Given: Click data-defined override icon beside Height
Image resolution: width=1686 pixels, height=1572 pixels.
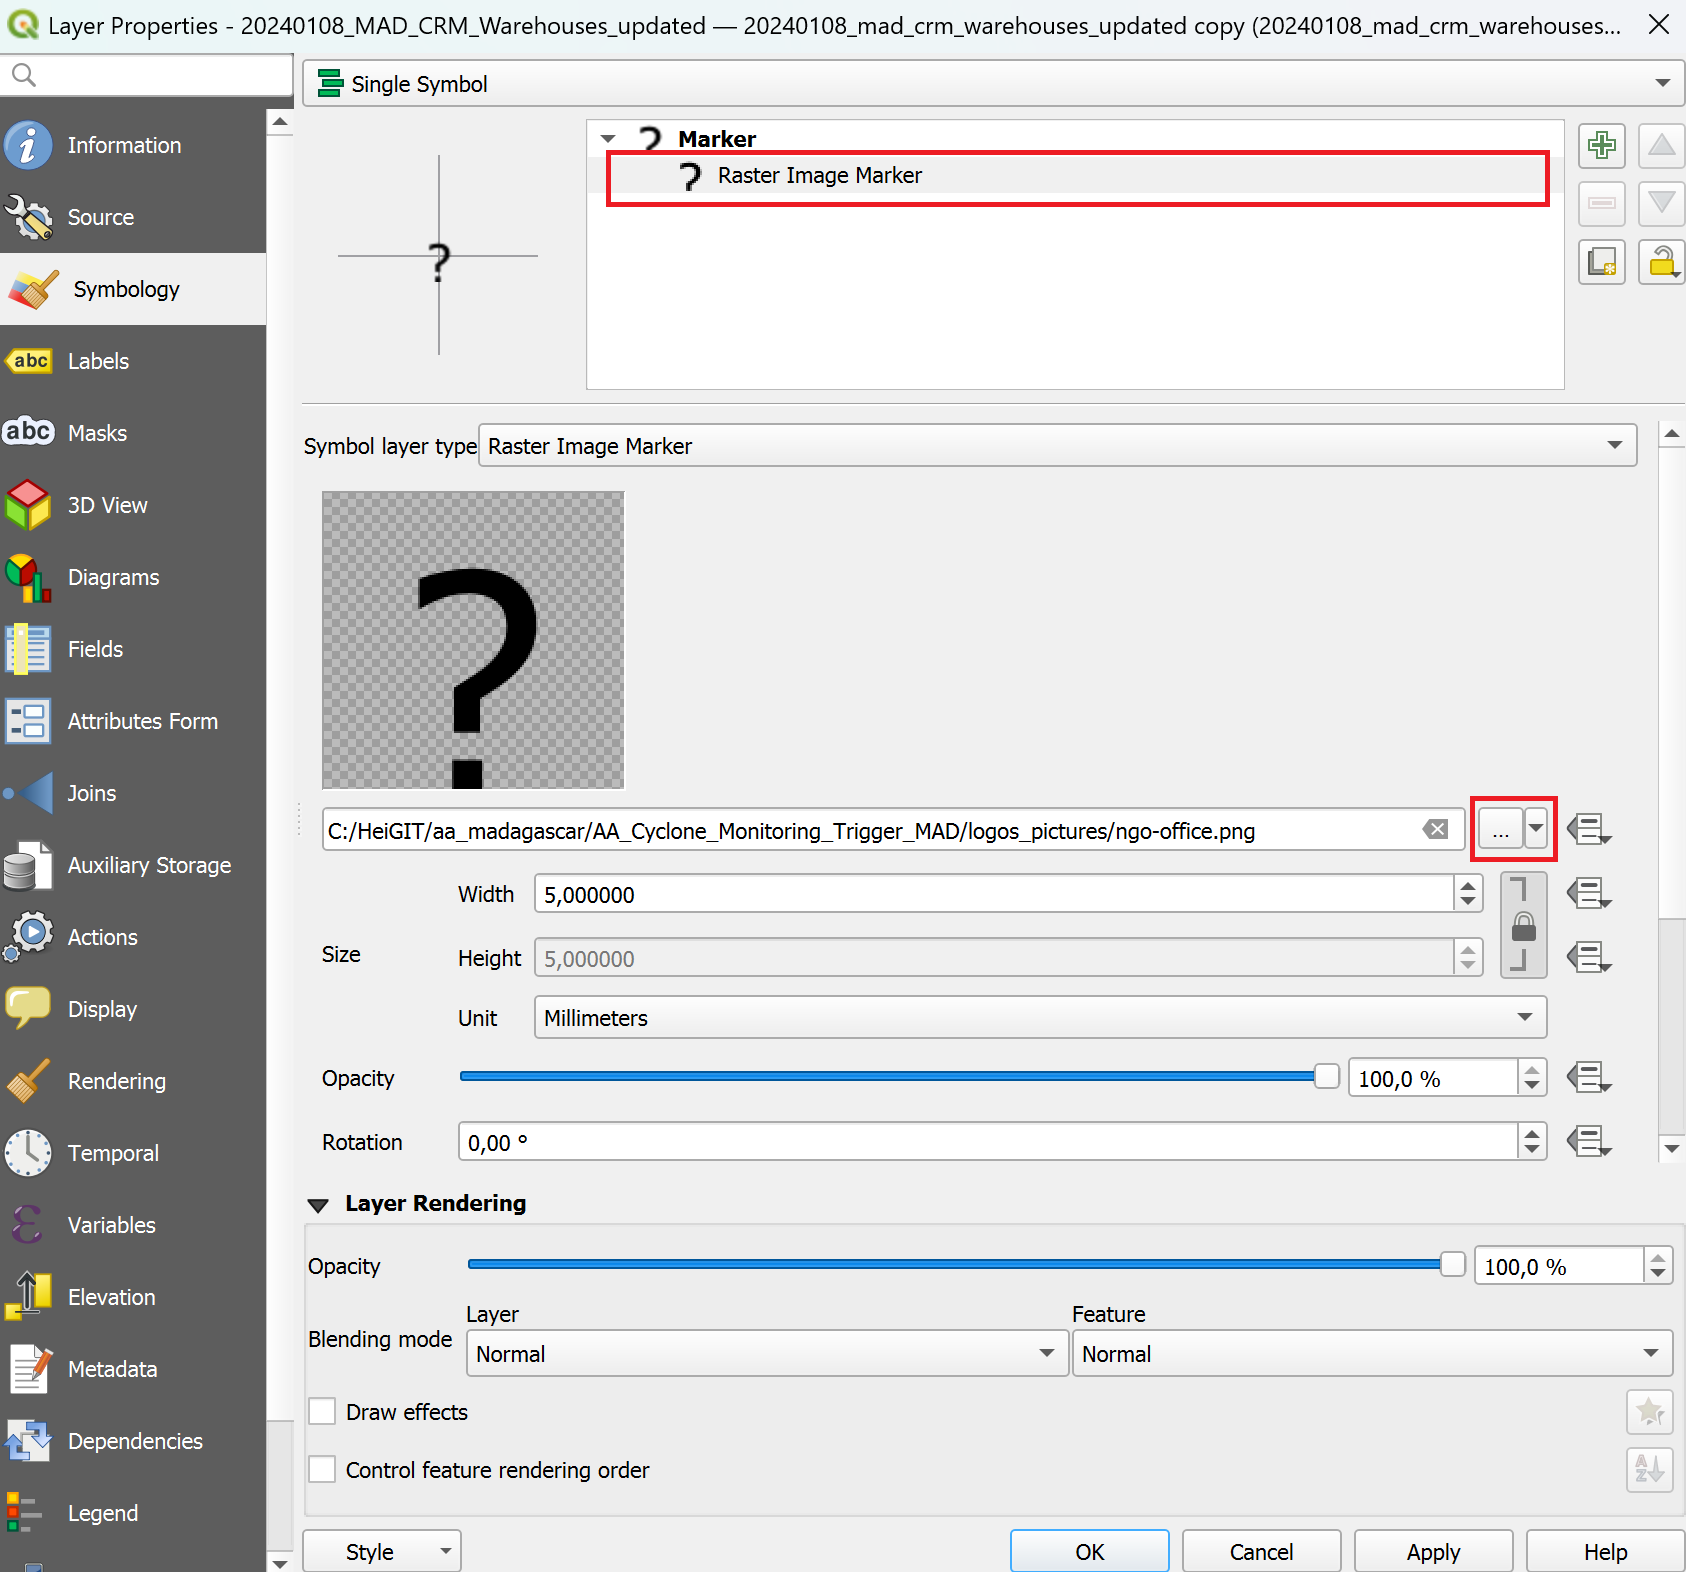Looking at the screenshot, I should tap(1588, 957).
